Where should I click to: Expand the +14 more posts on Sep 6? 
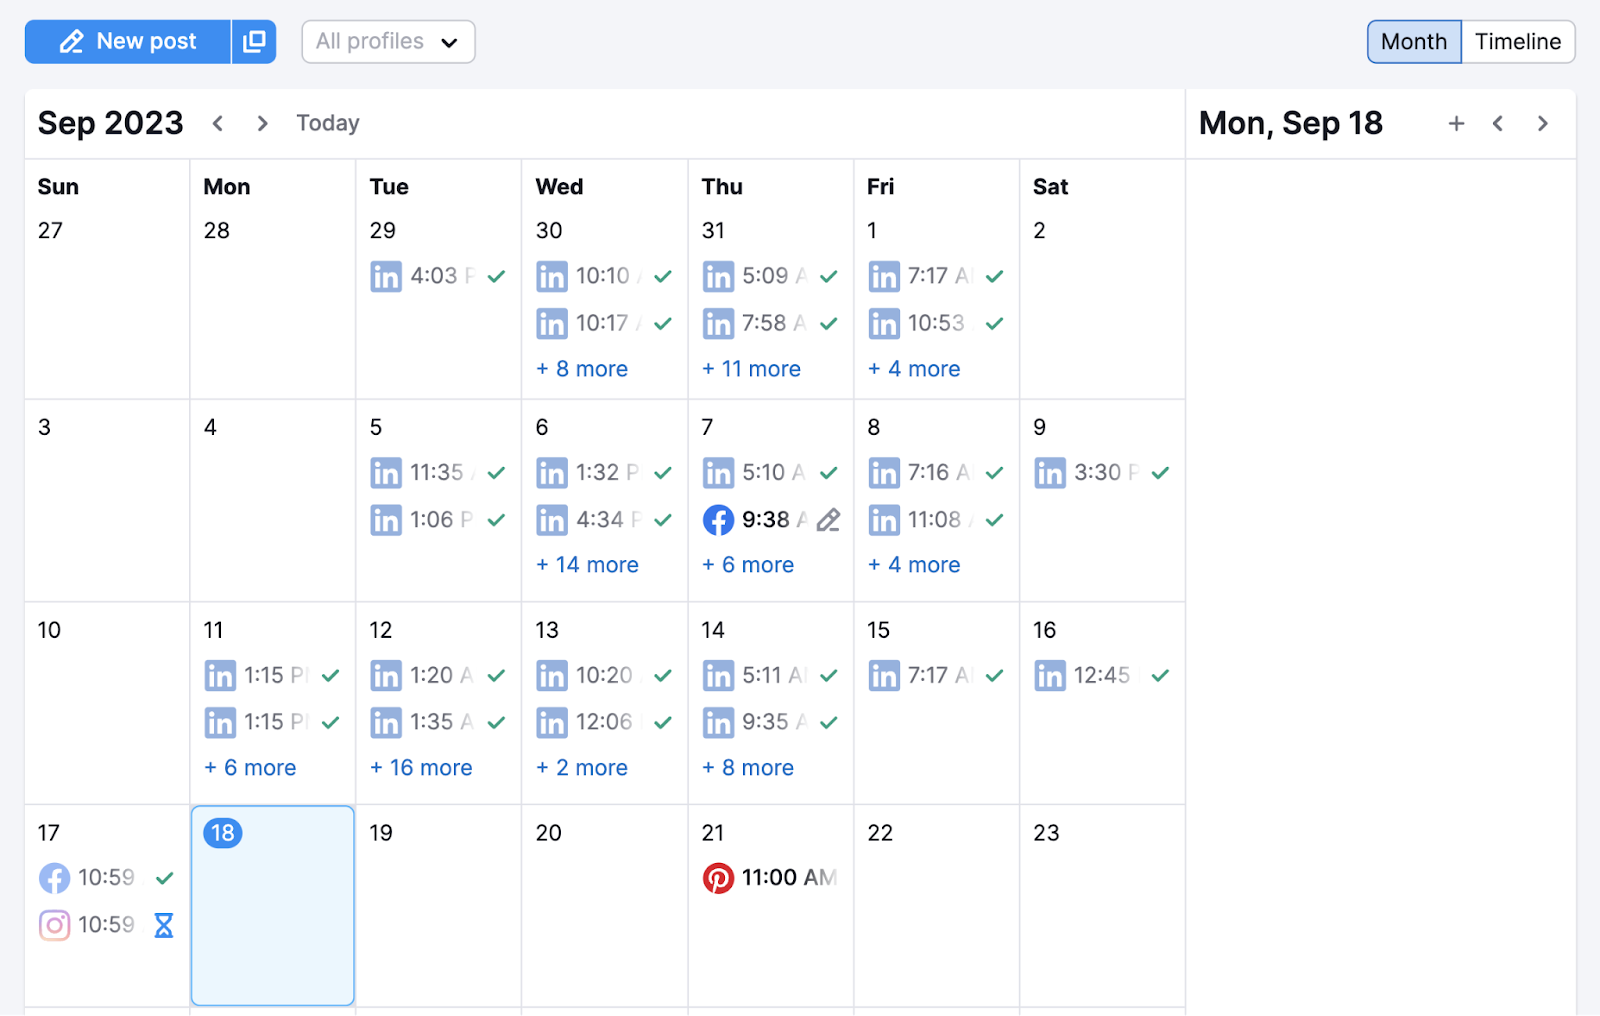tap(587, 564)
